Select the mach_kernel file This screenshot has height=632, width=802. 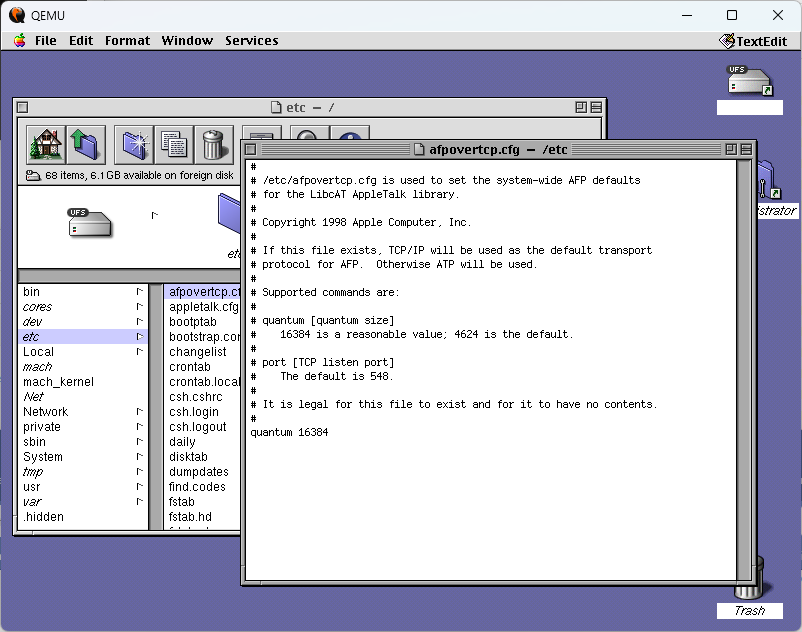point(83,381)
